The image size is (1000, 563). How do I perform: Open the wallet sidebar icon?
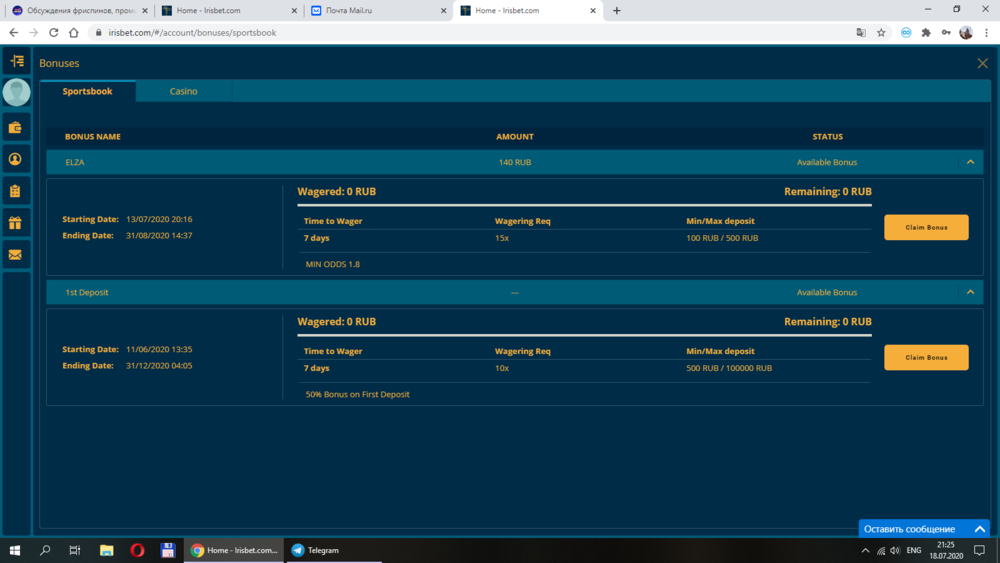(x=15, y=128)
